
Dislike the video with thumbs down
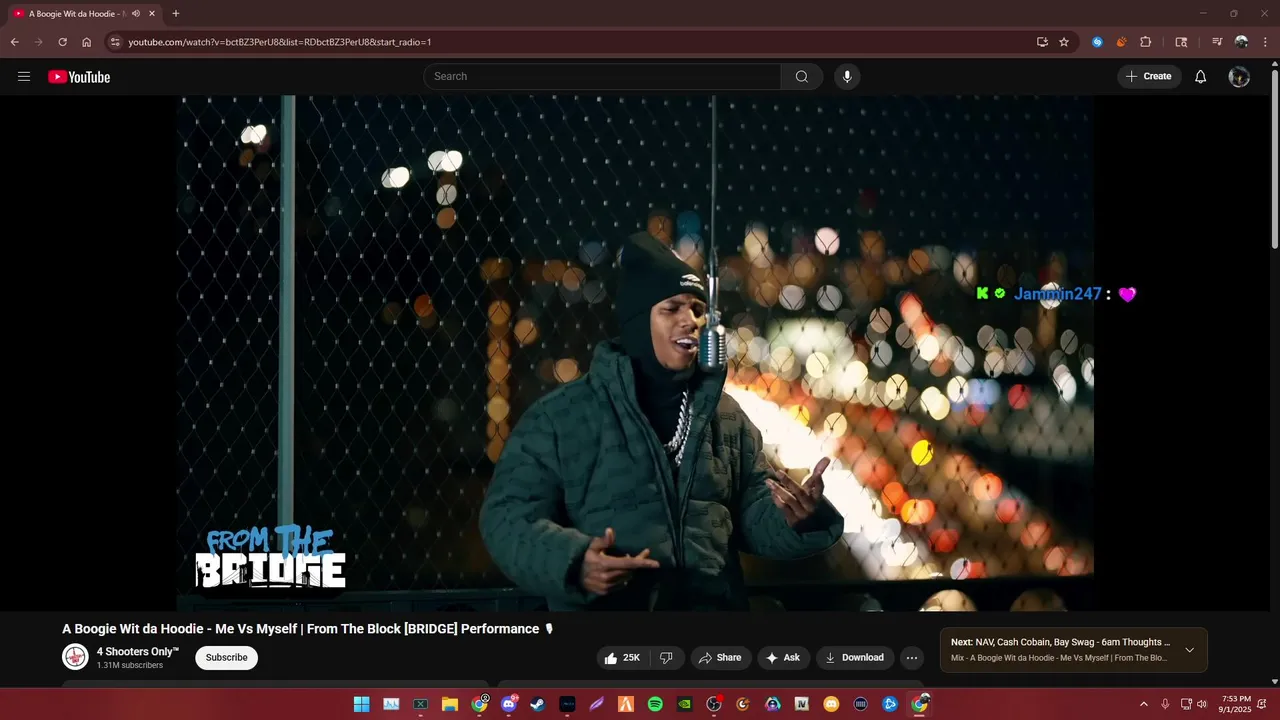pos(667,658)
